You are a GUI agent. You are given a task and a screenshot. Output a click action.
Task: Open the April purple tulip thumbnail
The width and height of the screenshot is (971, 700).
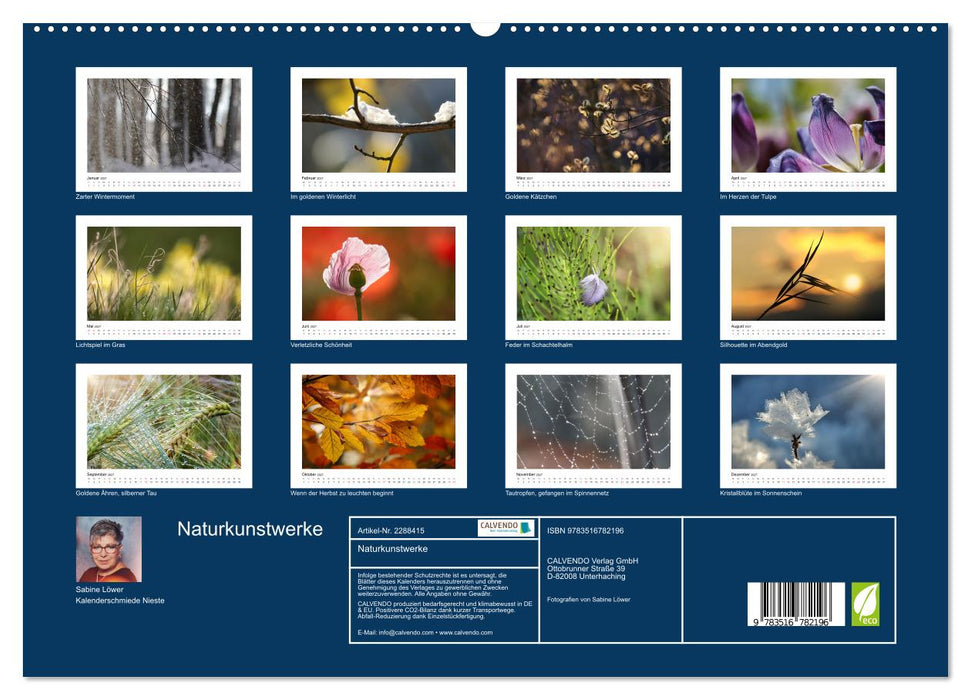(x=808, y=129)
